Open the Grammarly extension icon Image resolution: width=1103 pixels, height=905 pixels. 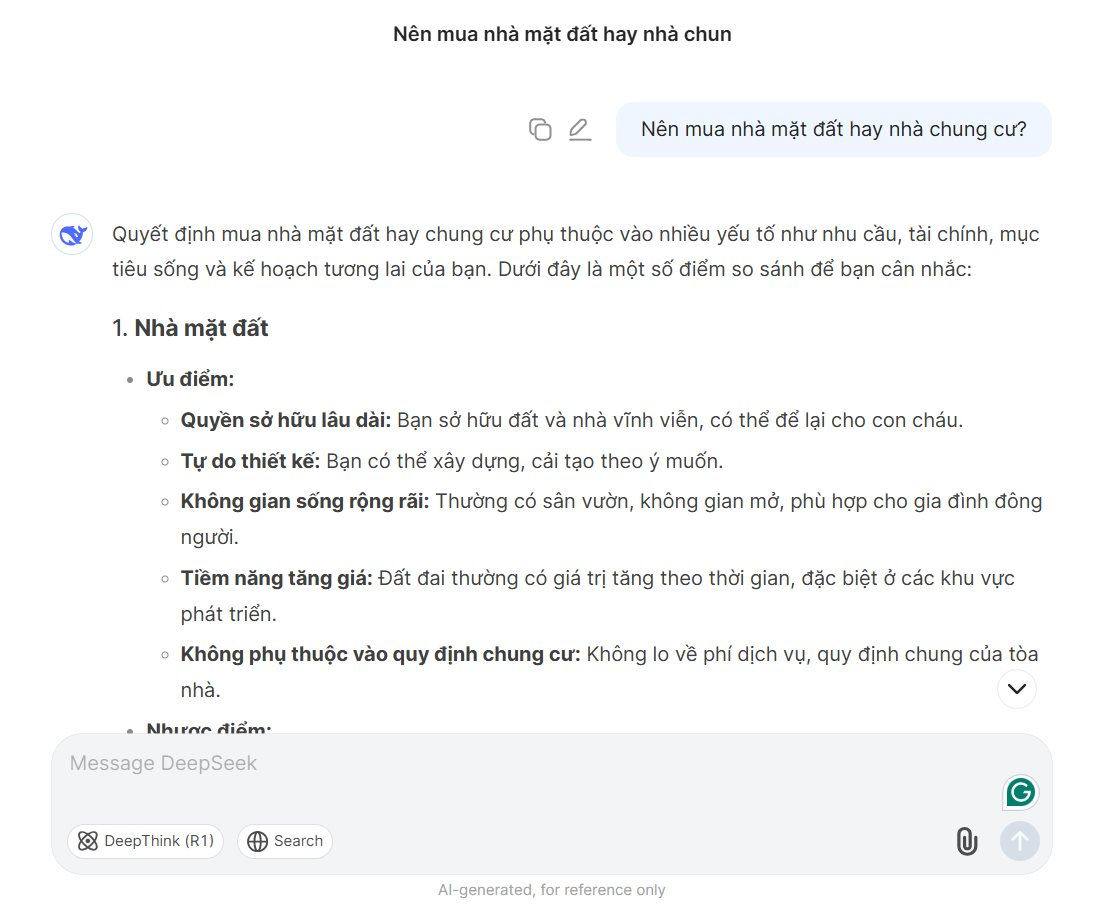tap(1020, 792)
